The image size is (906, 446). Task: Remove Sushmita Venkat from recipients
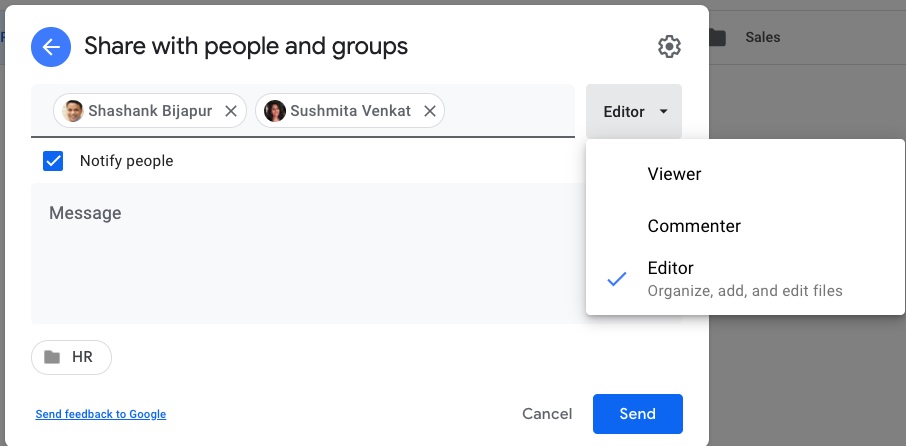(x=429, y=111)
